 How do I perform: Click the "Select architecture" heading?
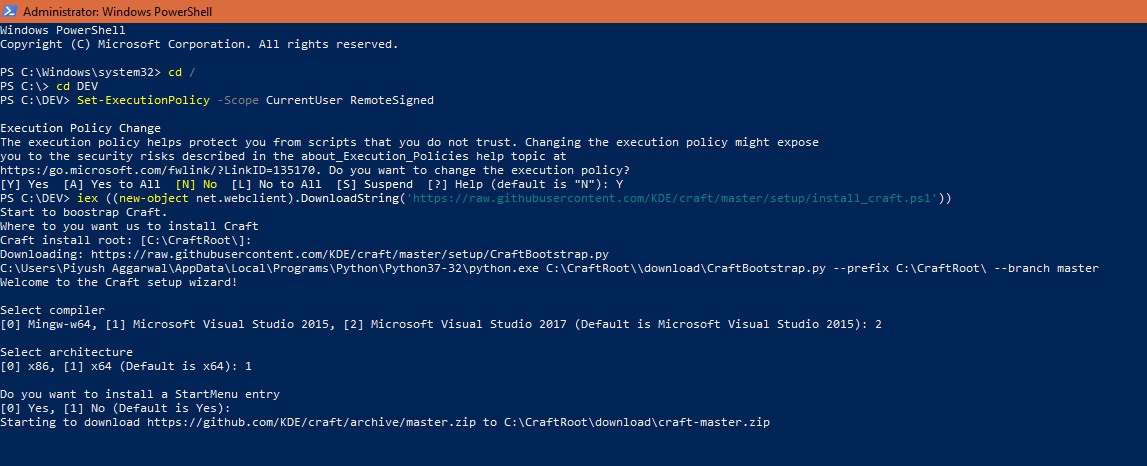tap(66, 352)
